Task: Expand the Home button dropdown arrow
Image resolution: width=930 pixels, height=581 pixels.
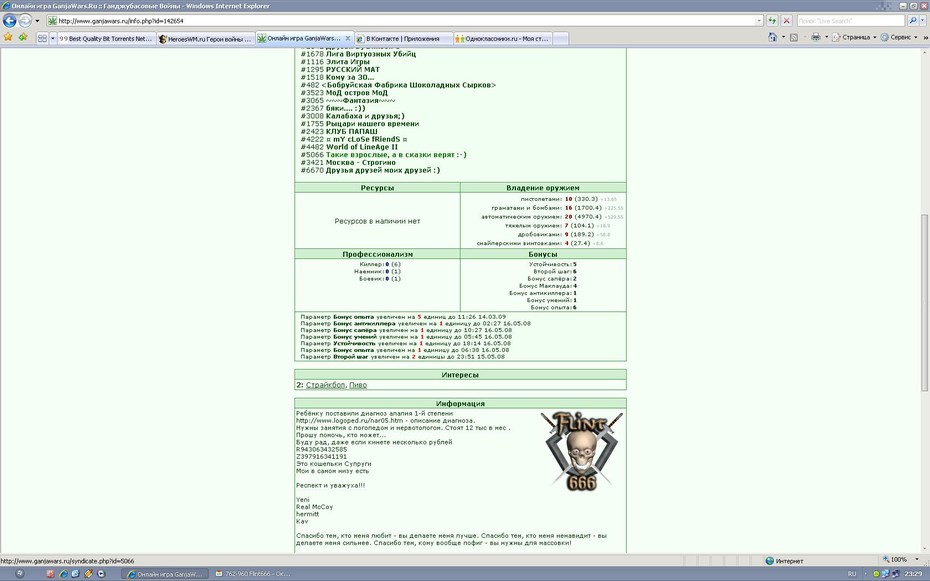Action: (783, 37)
